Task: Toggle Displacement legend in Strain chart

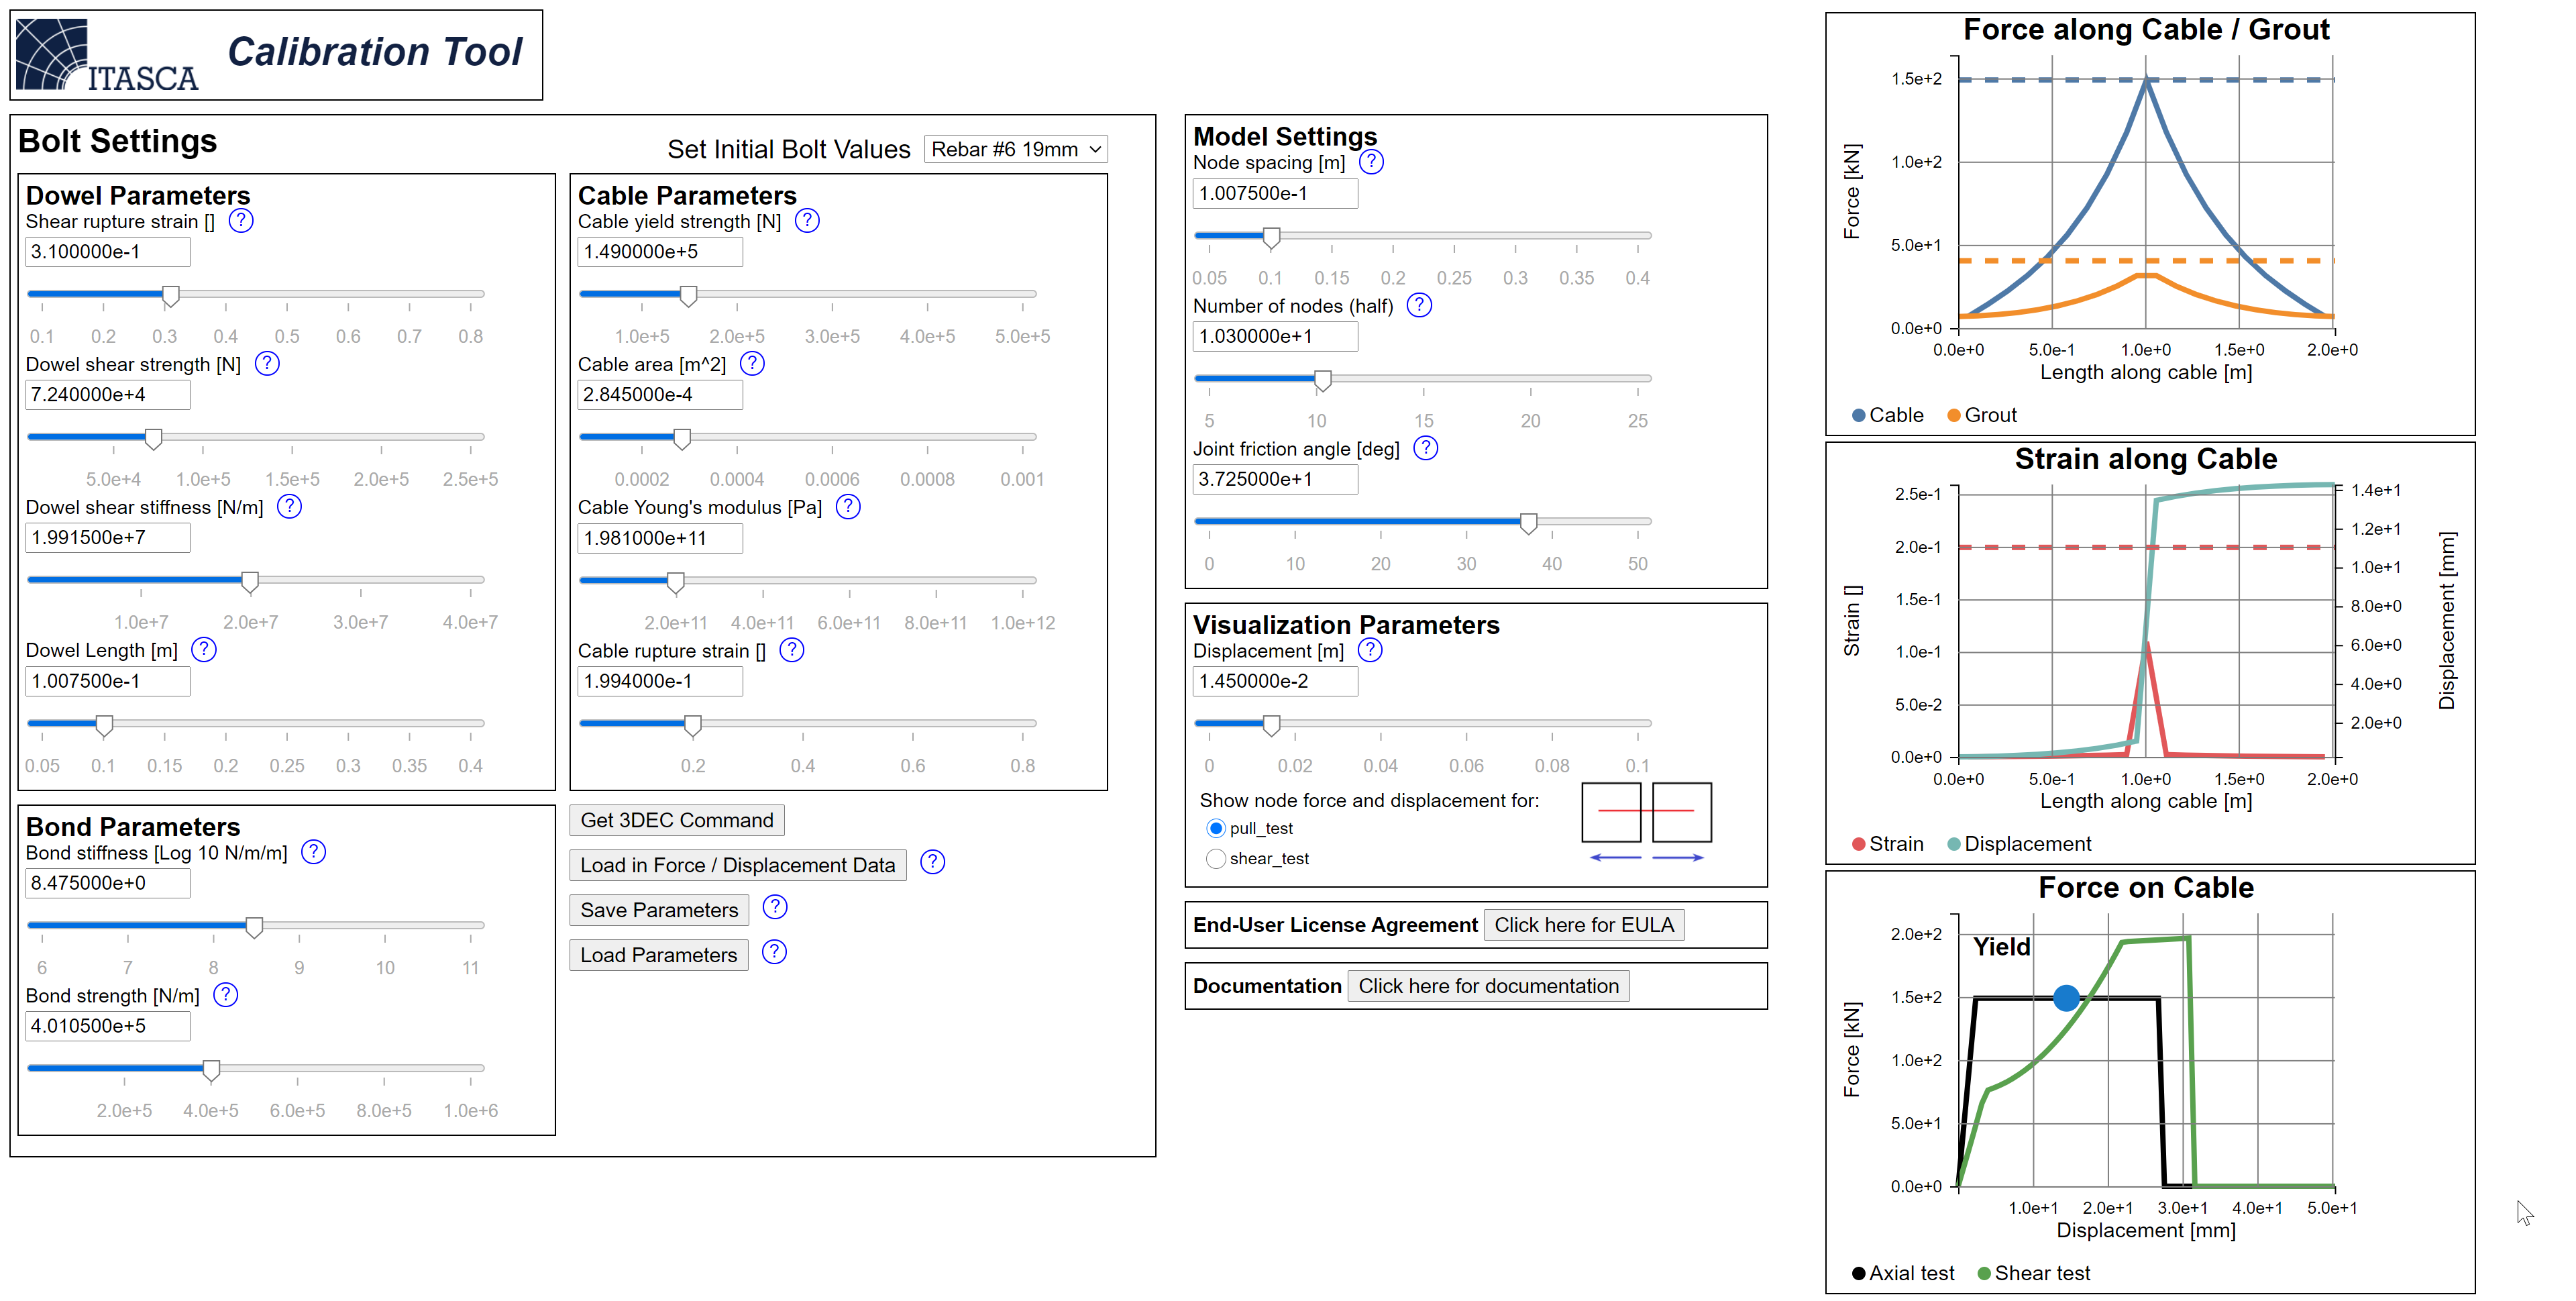Action: pos(2018,844)
